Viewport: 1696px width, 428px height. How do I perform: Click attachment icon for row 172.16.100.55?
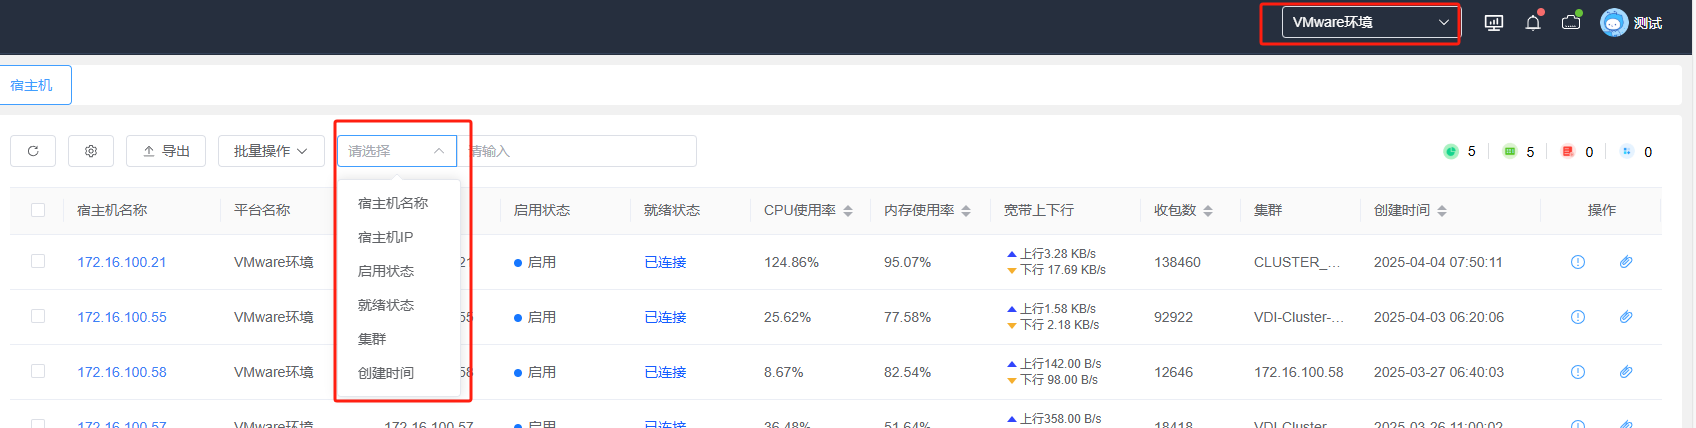[x=1626, y=317]
